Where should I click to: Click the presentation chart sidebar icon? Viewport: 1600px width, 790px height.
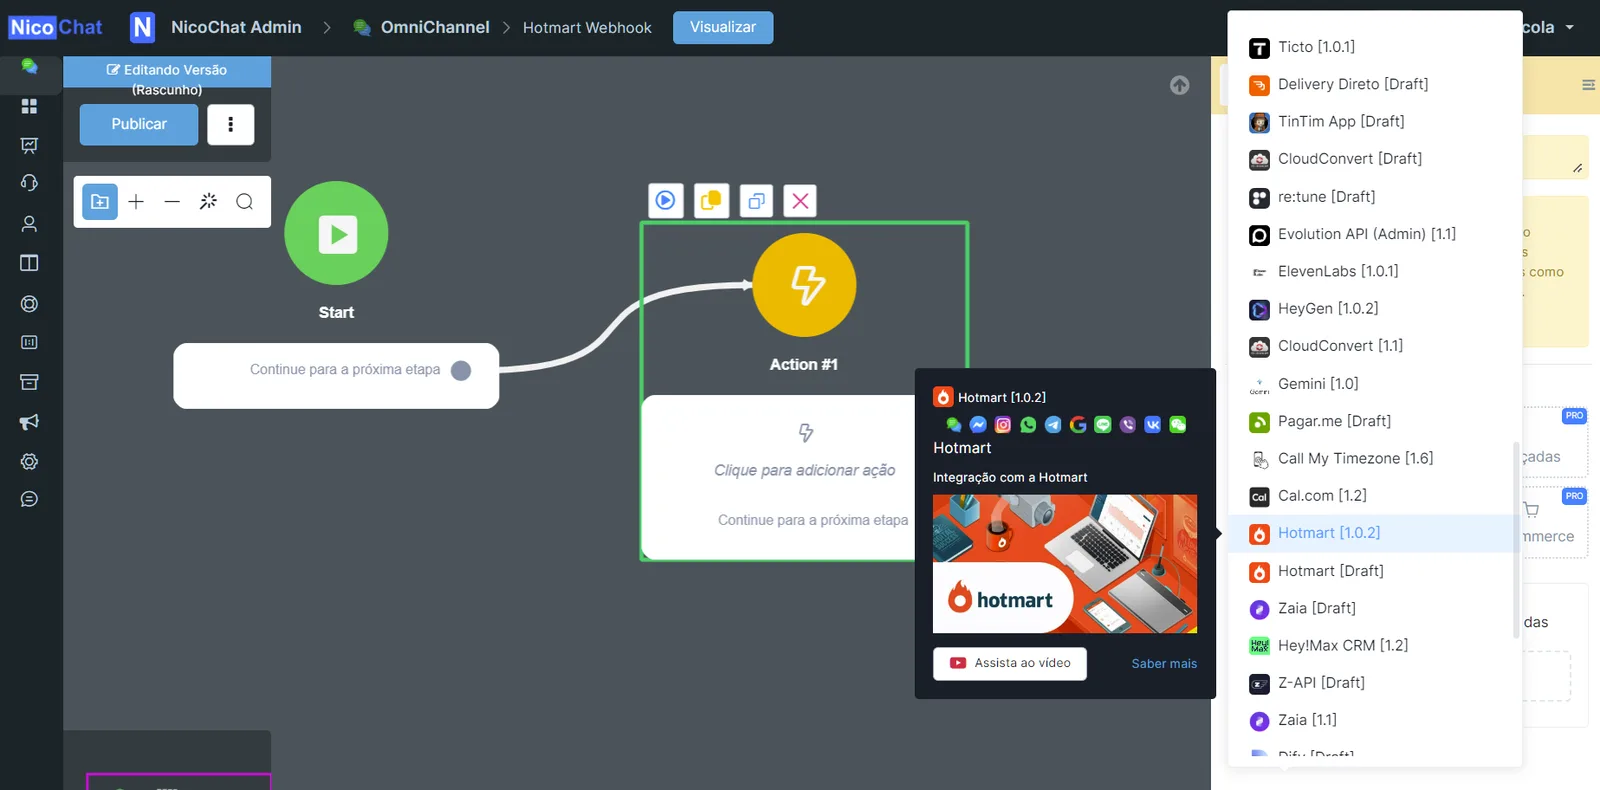[29, 145]
